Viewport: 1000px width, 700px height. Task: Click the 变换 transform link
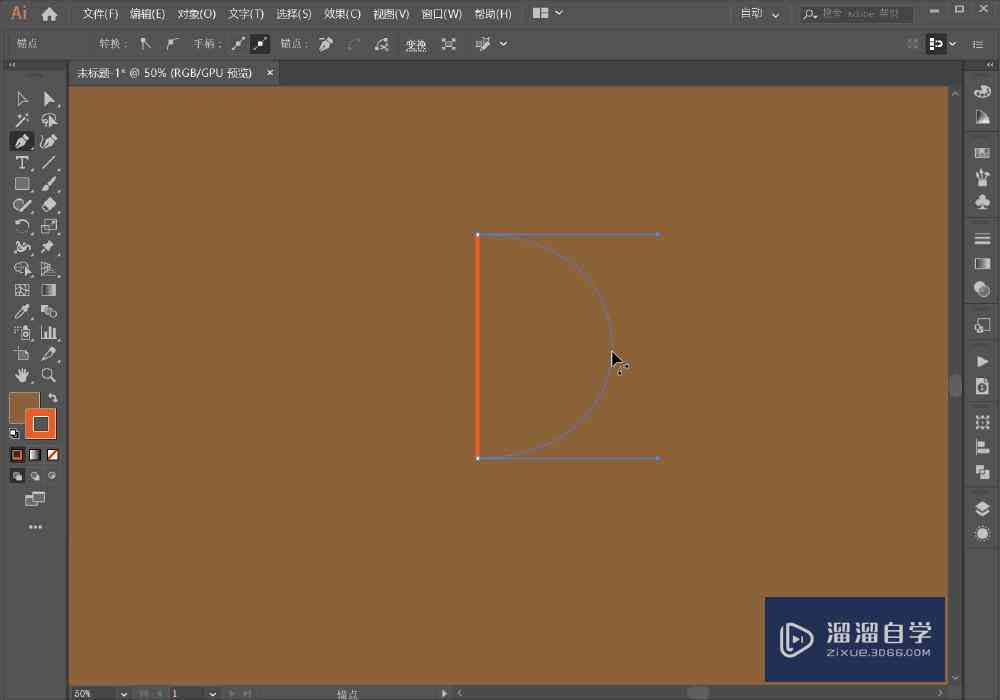click(416, 45)
